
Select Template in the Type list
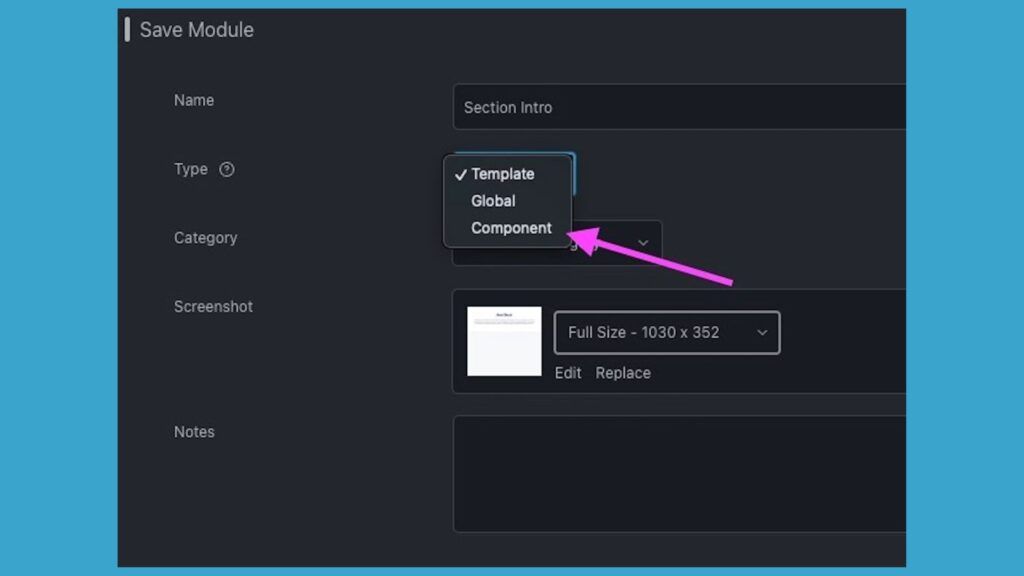pos(503,174)
